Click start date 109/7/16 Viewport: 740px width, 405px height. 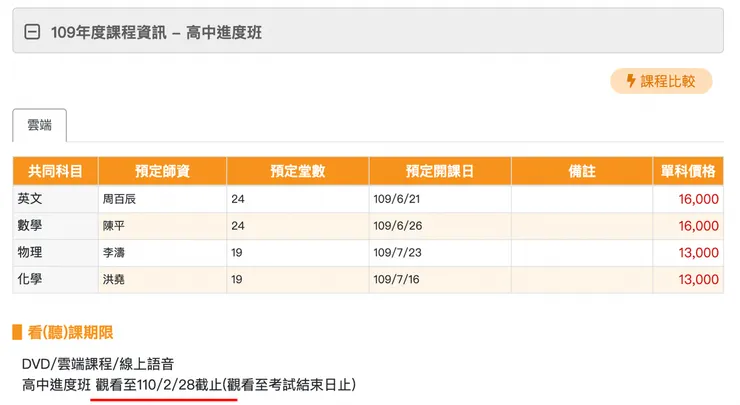click(x=396, y=279)
